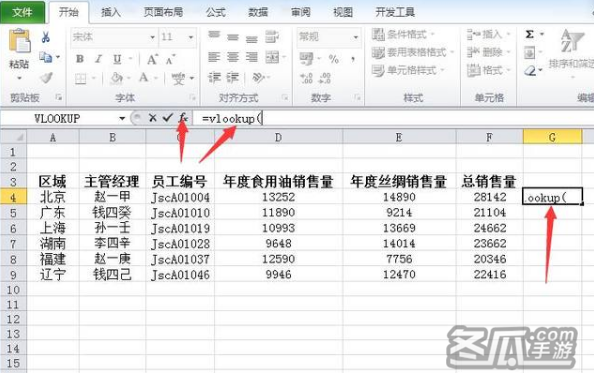Toggle Wrap Text

[x=272, y=37]
